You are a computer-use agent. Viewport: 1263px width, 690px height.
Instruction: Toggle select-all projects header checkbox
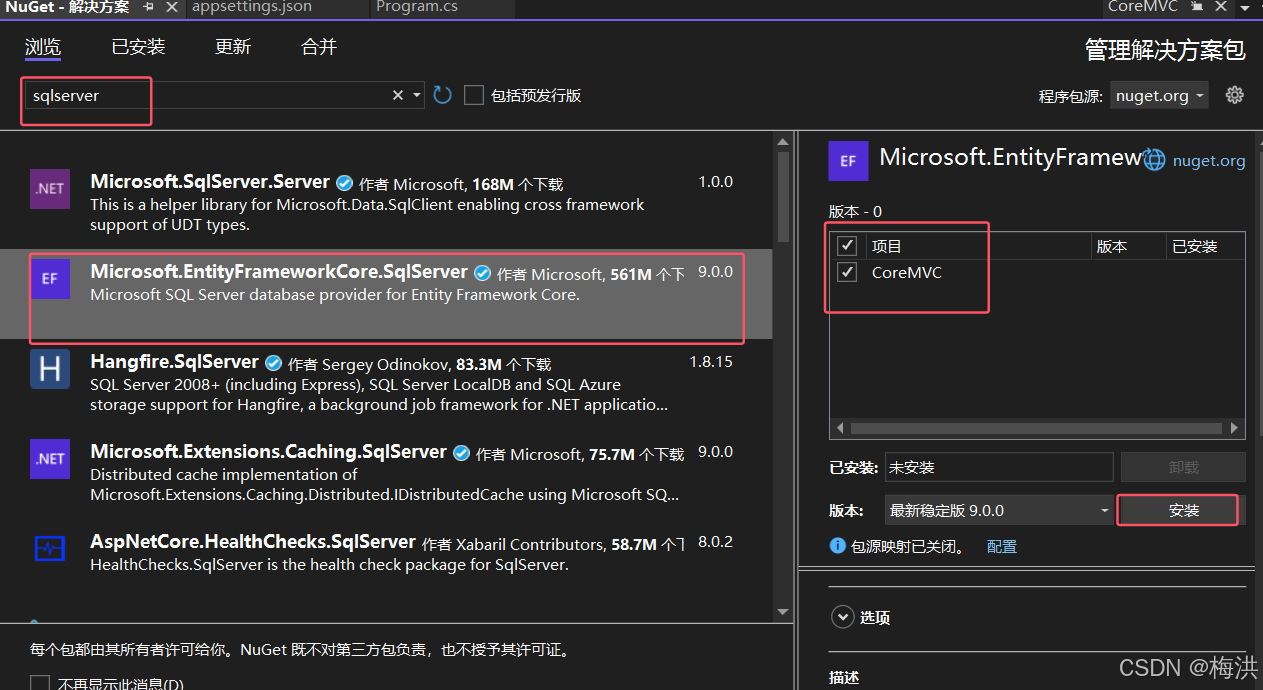coord(847,245)
